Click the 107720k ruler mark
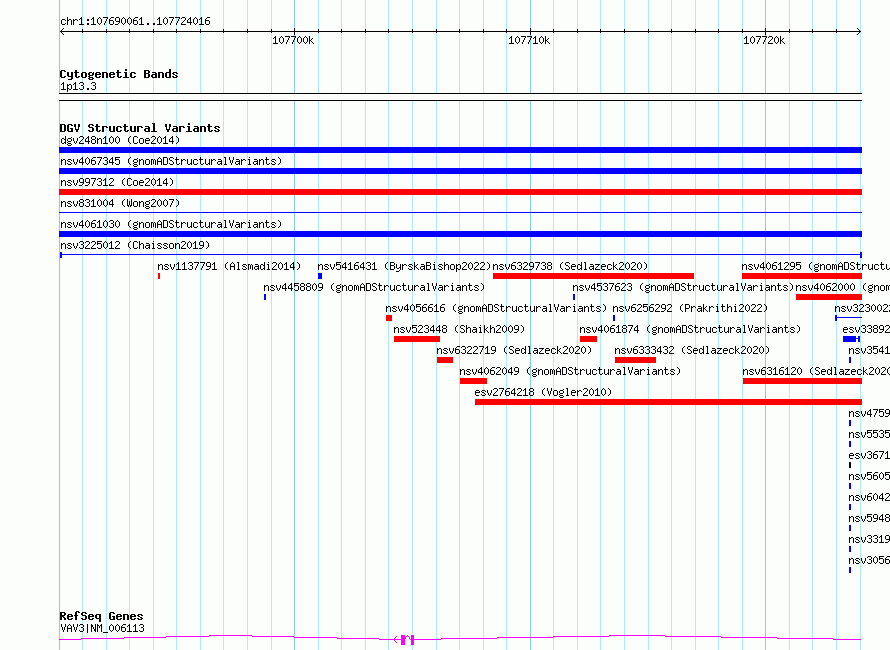The image size is (890, 650). (x=764, y=40)
